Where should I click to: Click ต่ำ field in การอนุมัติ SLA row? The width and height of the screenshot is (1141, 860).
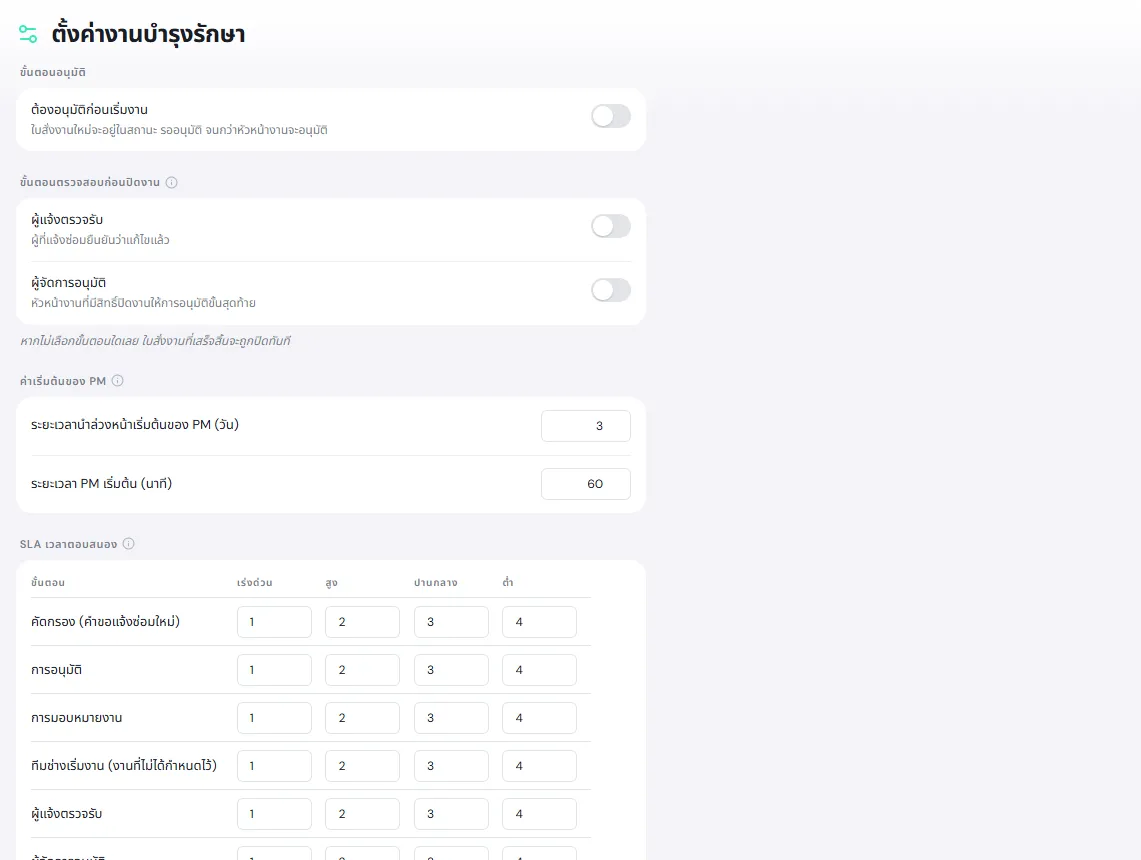click(539, 670)
